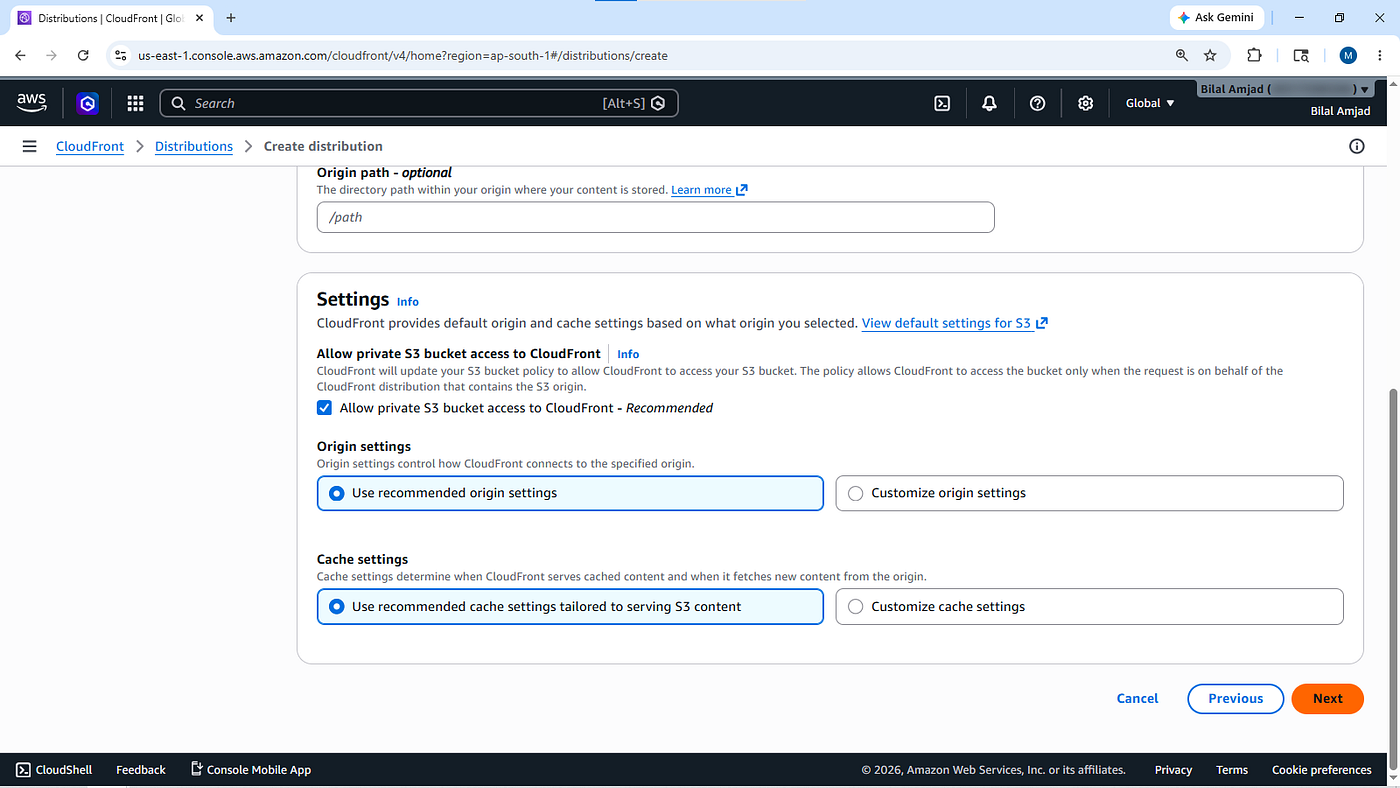Bookmark this page with the star icon
Viewport: 1400px width, 788px height.
(1210, 56)
